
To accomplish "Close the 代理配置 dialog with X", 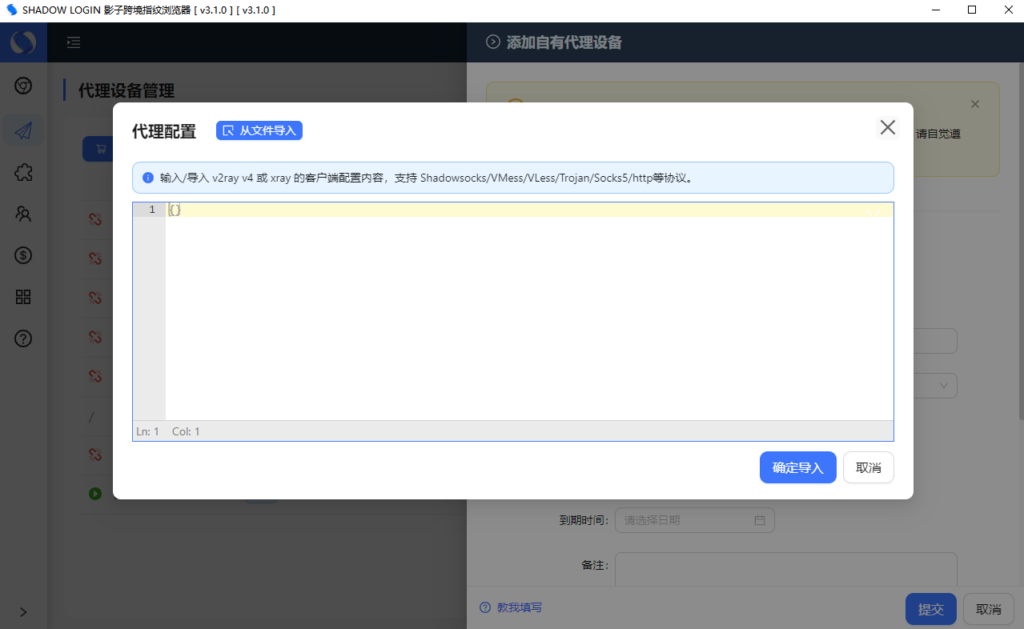I will 887,127.
